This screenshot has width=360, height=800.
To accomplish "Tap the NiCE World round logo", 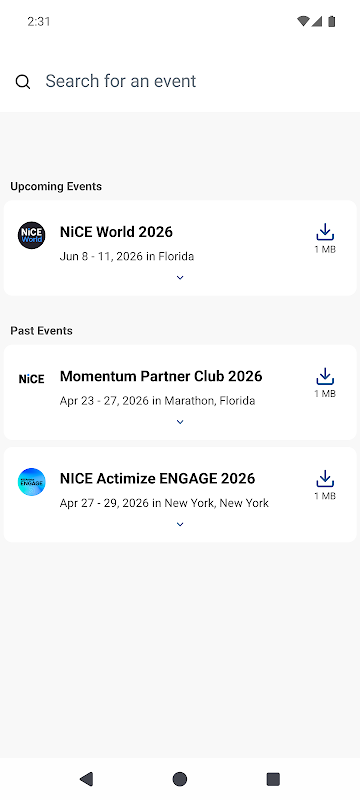I will (x=32, y=235).
